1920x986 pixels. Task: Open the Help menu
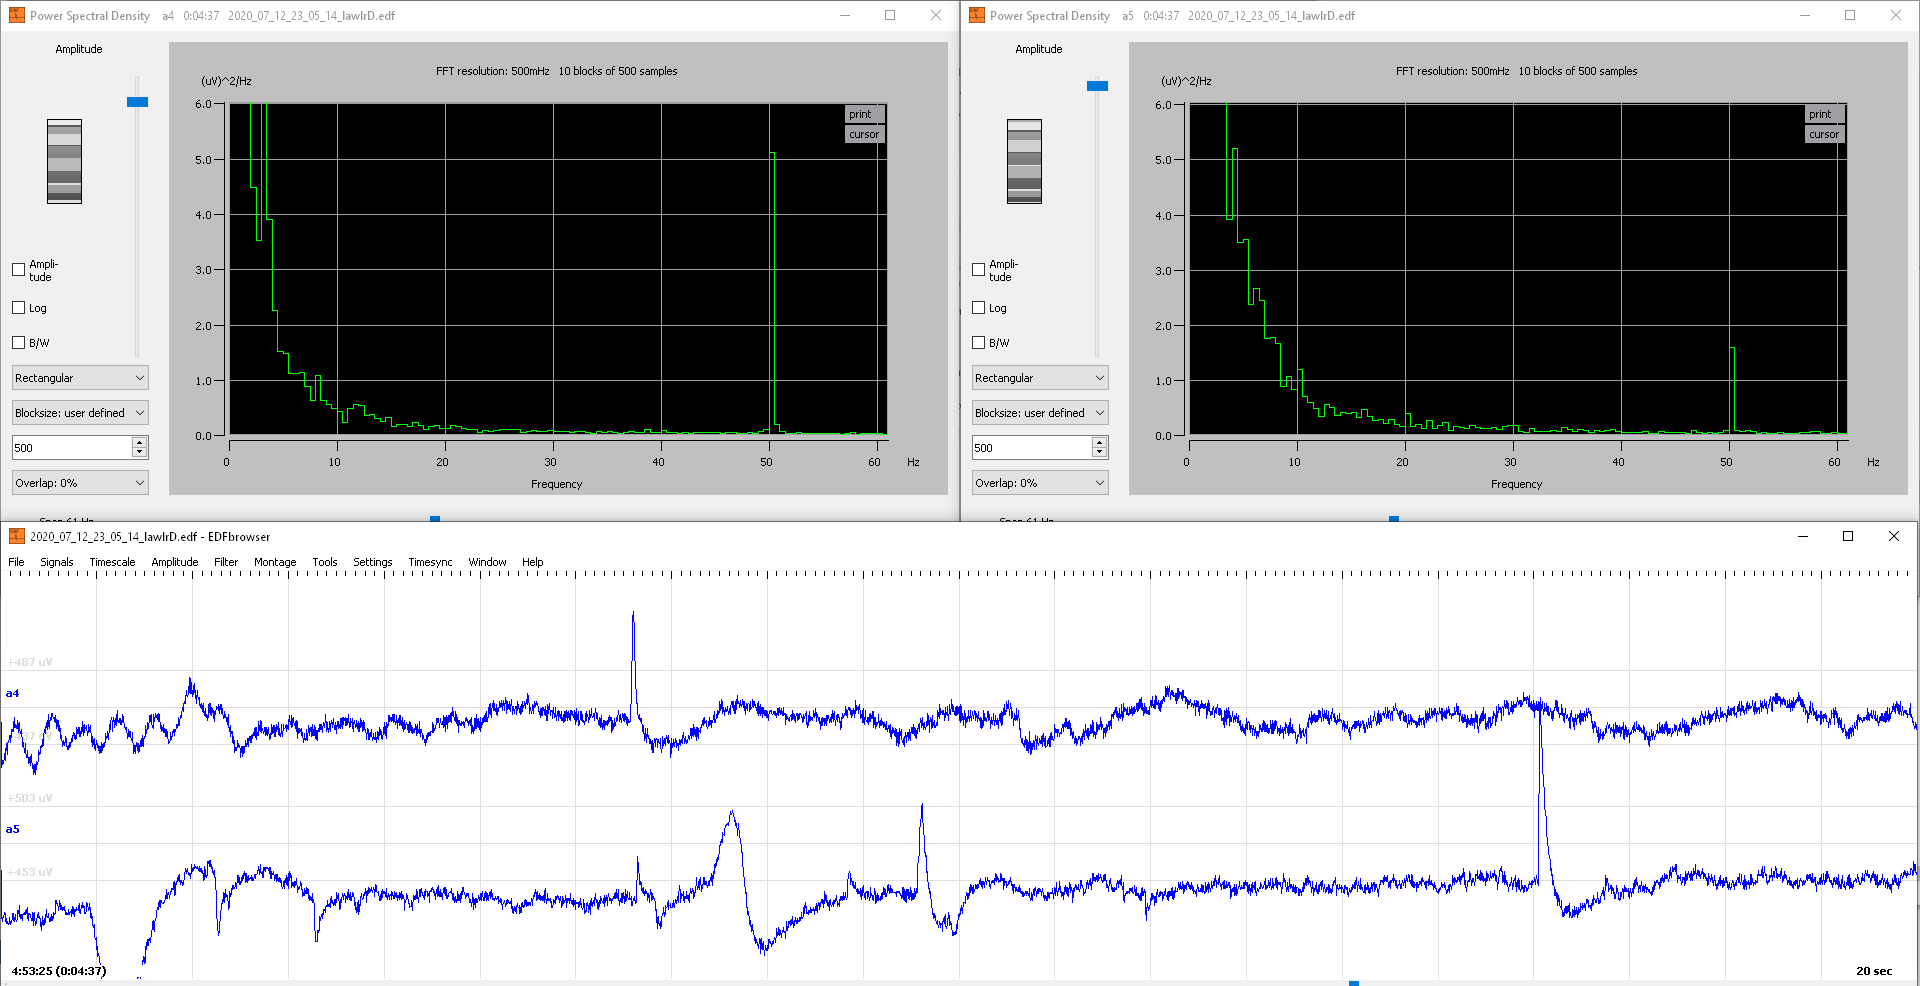[533, 562]
